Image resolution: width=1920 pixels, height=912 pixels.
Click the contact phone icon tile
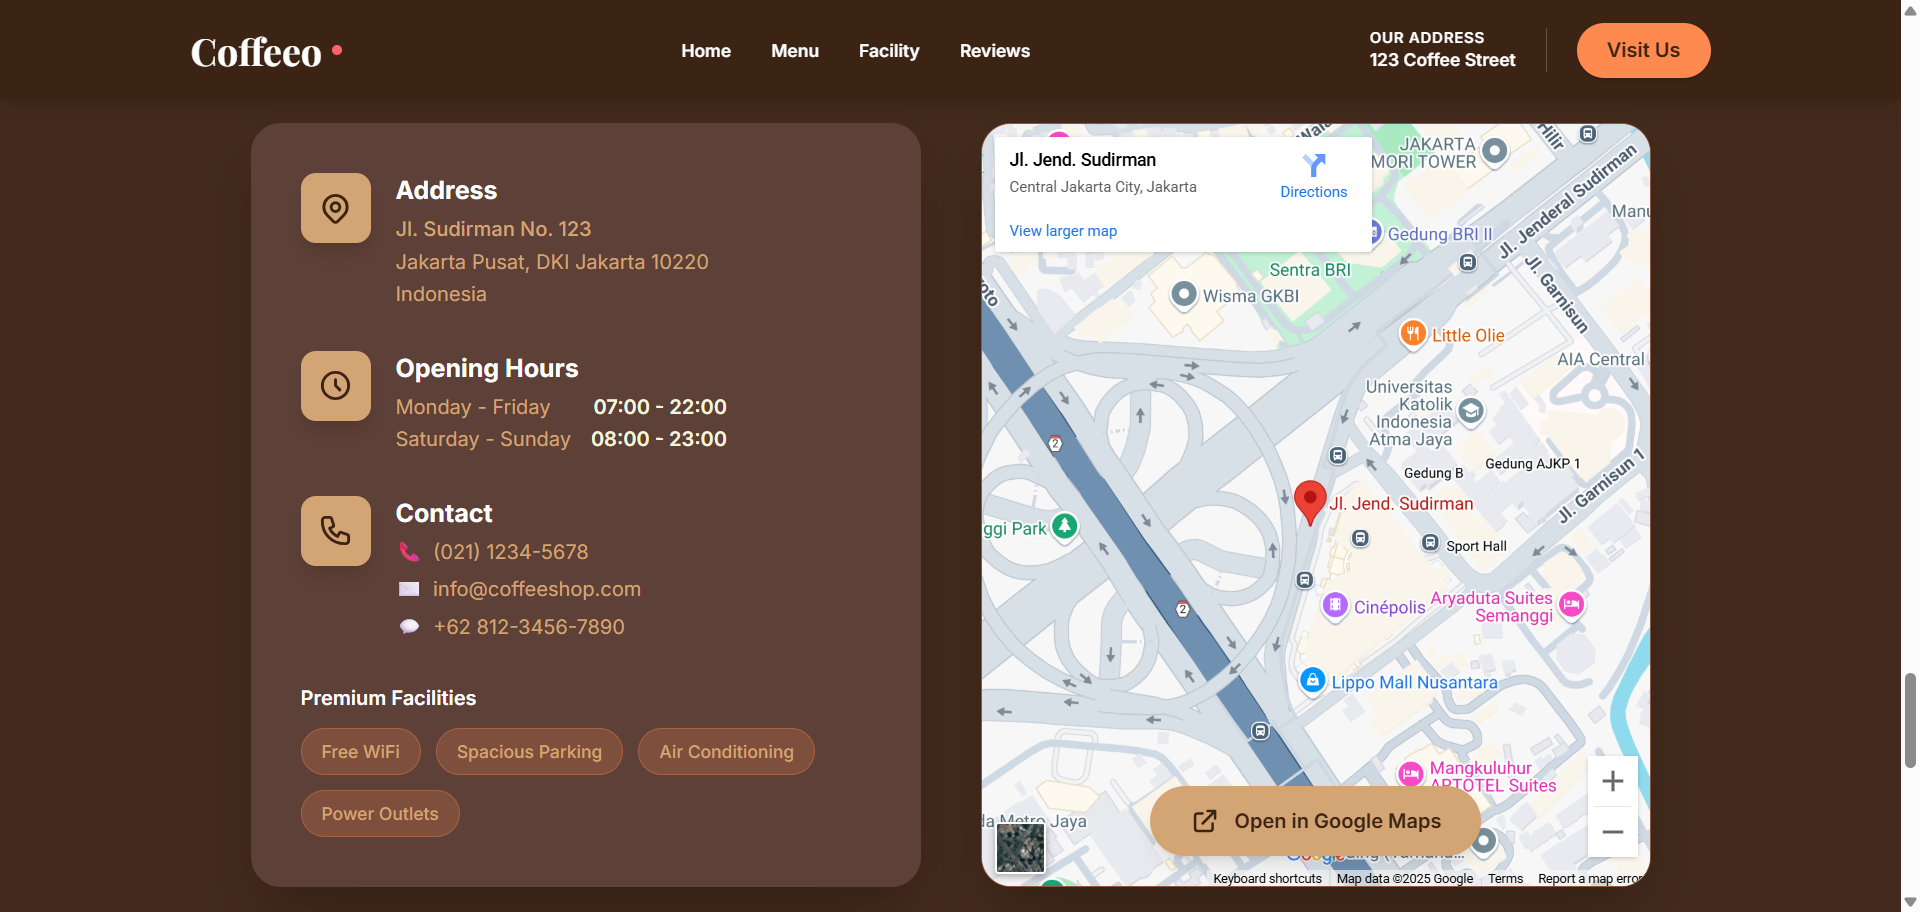(335, 531)
